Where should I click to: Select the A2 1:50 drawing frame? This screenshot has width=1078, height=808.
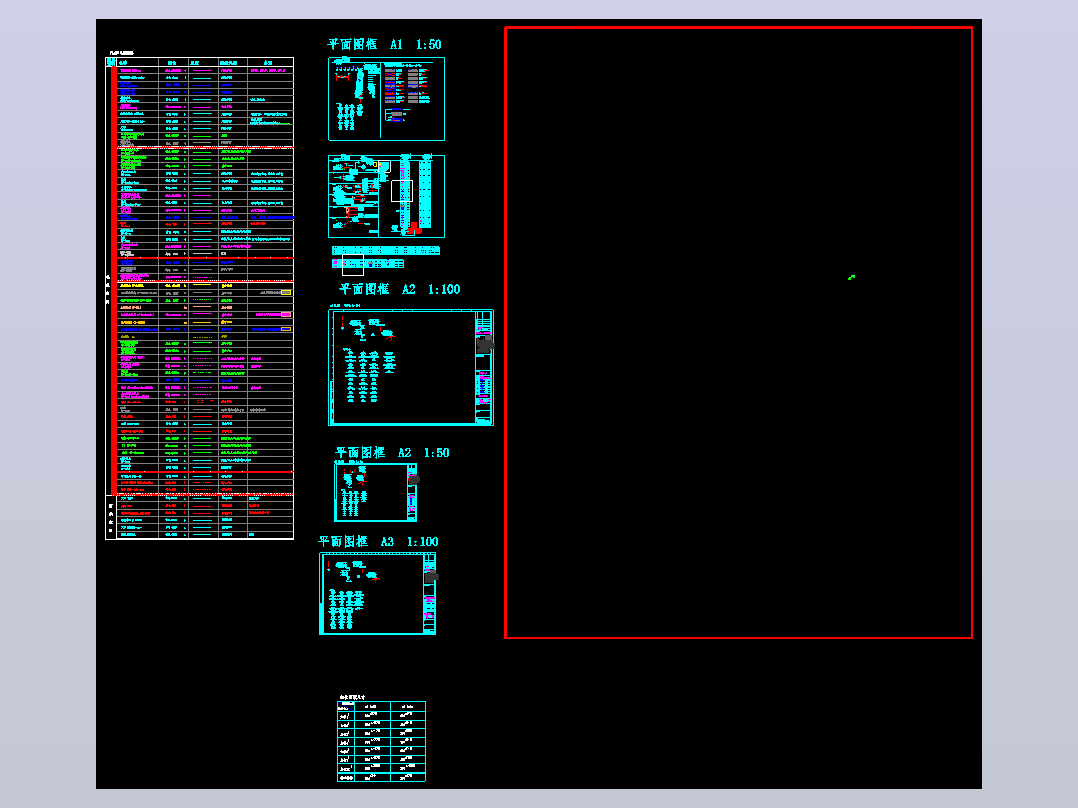(x=376, y=492)
